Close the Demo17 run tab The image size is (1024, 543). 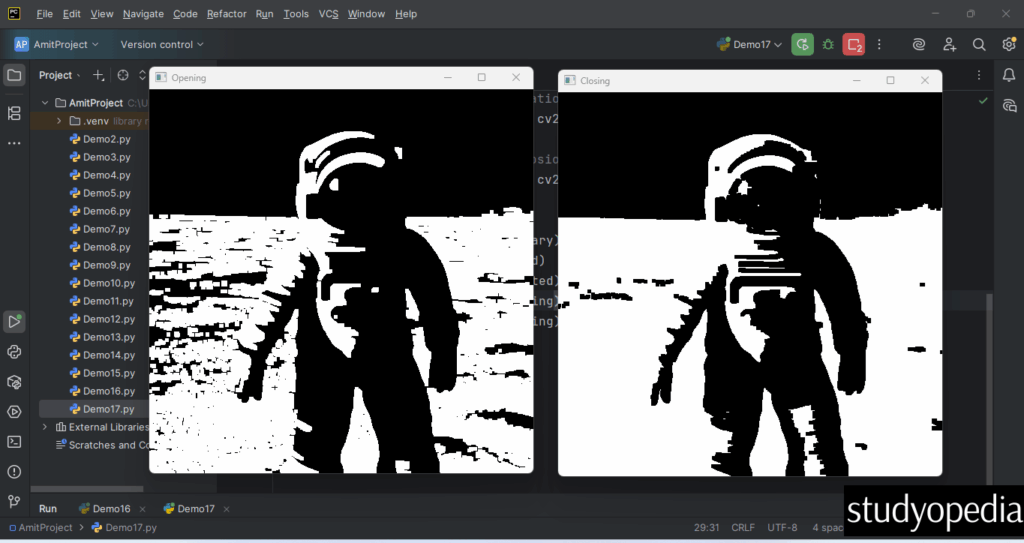tap(227, 509)
